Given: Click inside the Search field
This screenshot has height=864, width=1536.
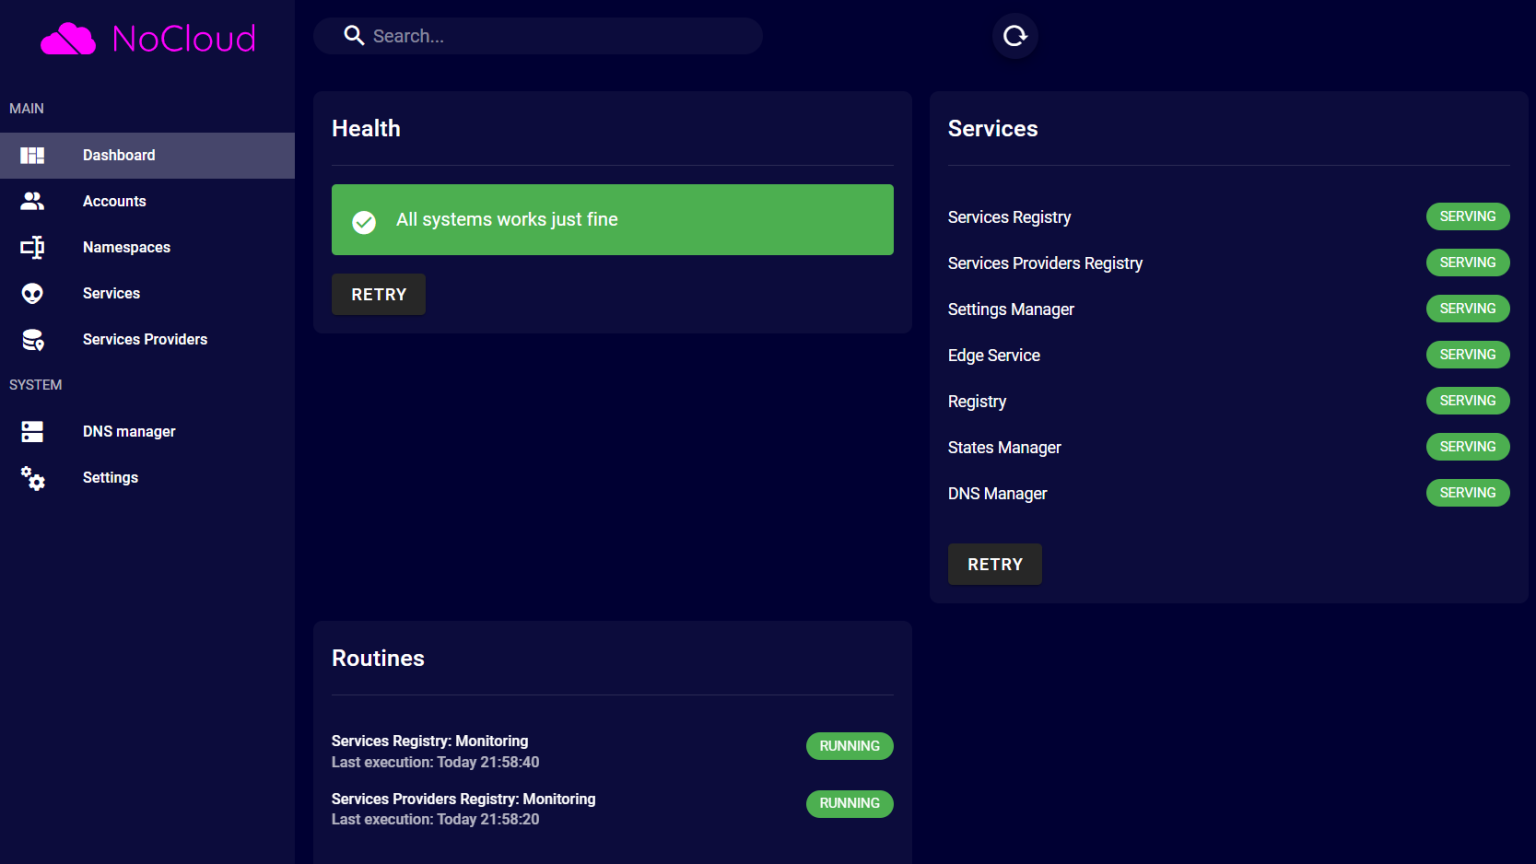Looking at the screenshot, I should [x=540, y=35].
